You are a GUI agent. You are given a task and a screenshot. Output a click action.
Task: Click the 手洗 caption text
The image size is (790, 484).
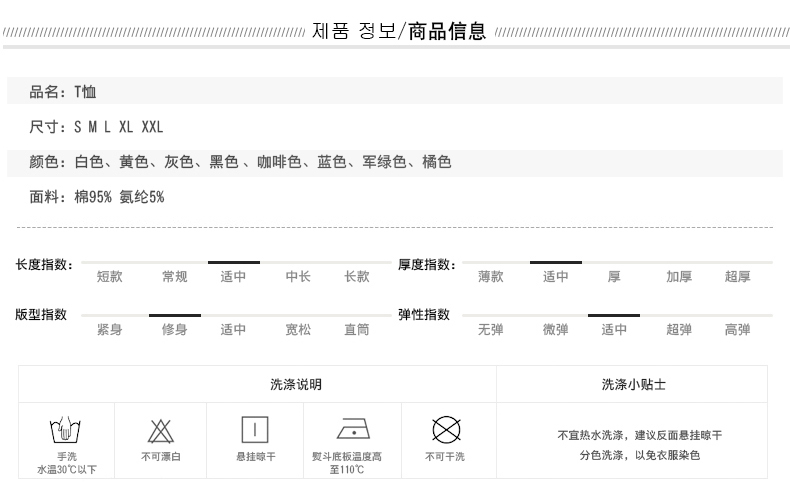tap(67, 456)
